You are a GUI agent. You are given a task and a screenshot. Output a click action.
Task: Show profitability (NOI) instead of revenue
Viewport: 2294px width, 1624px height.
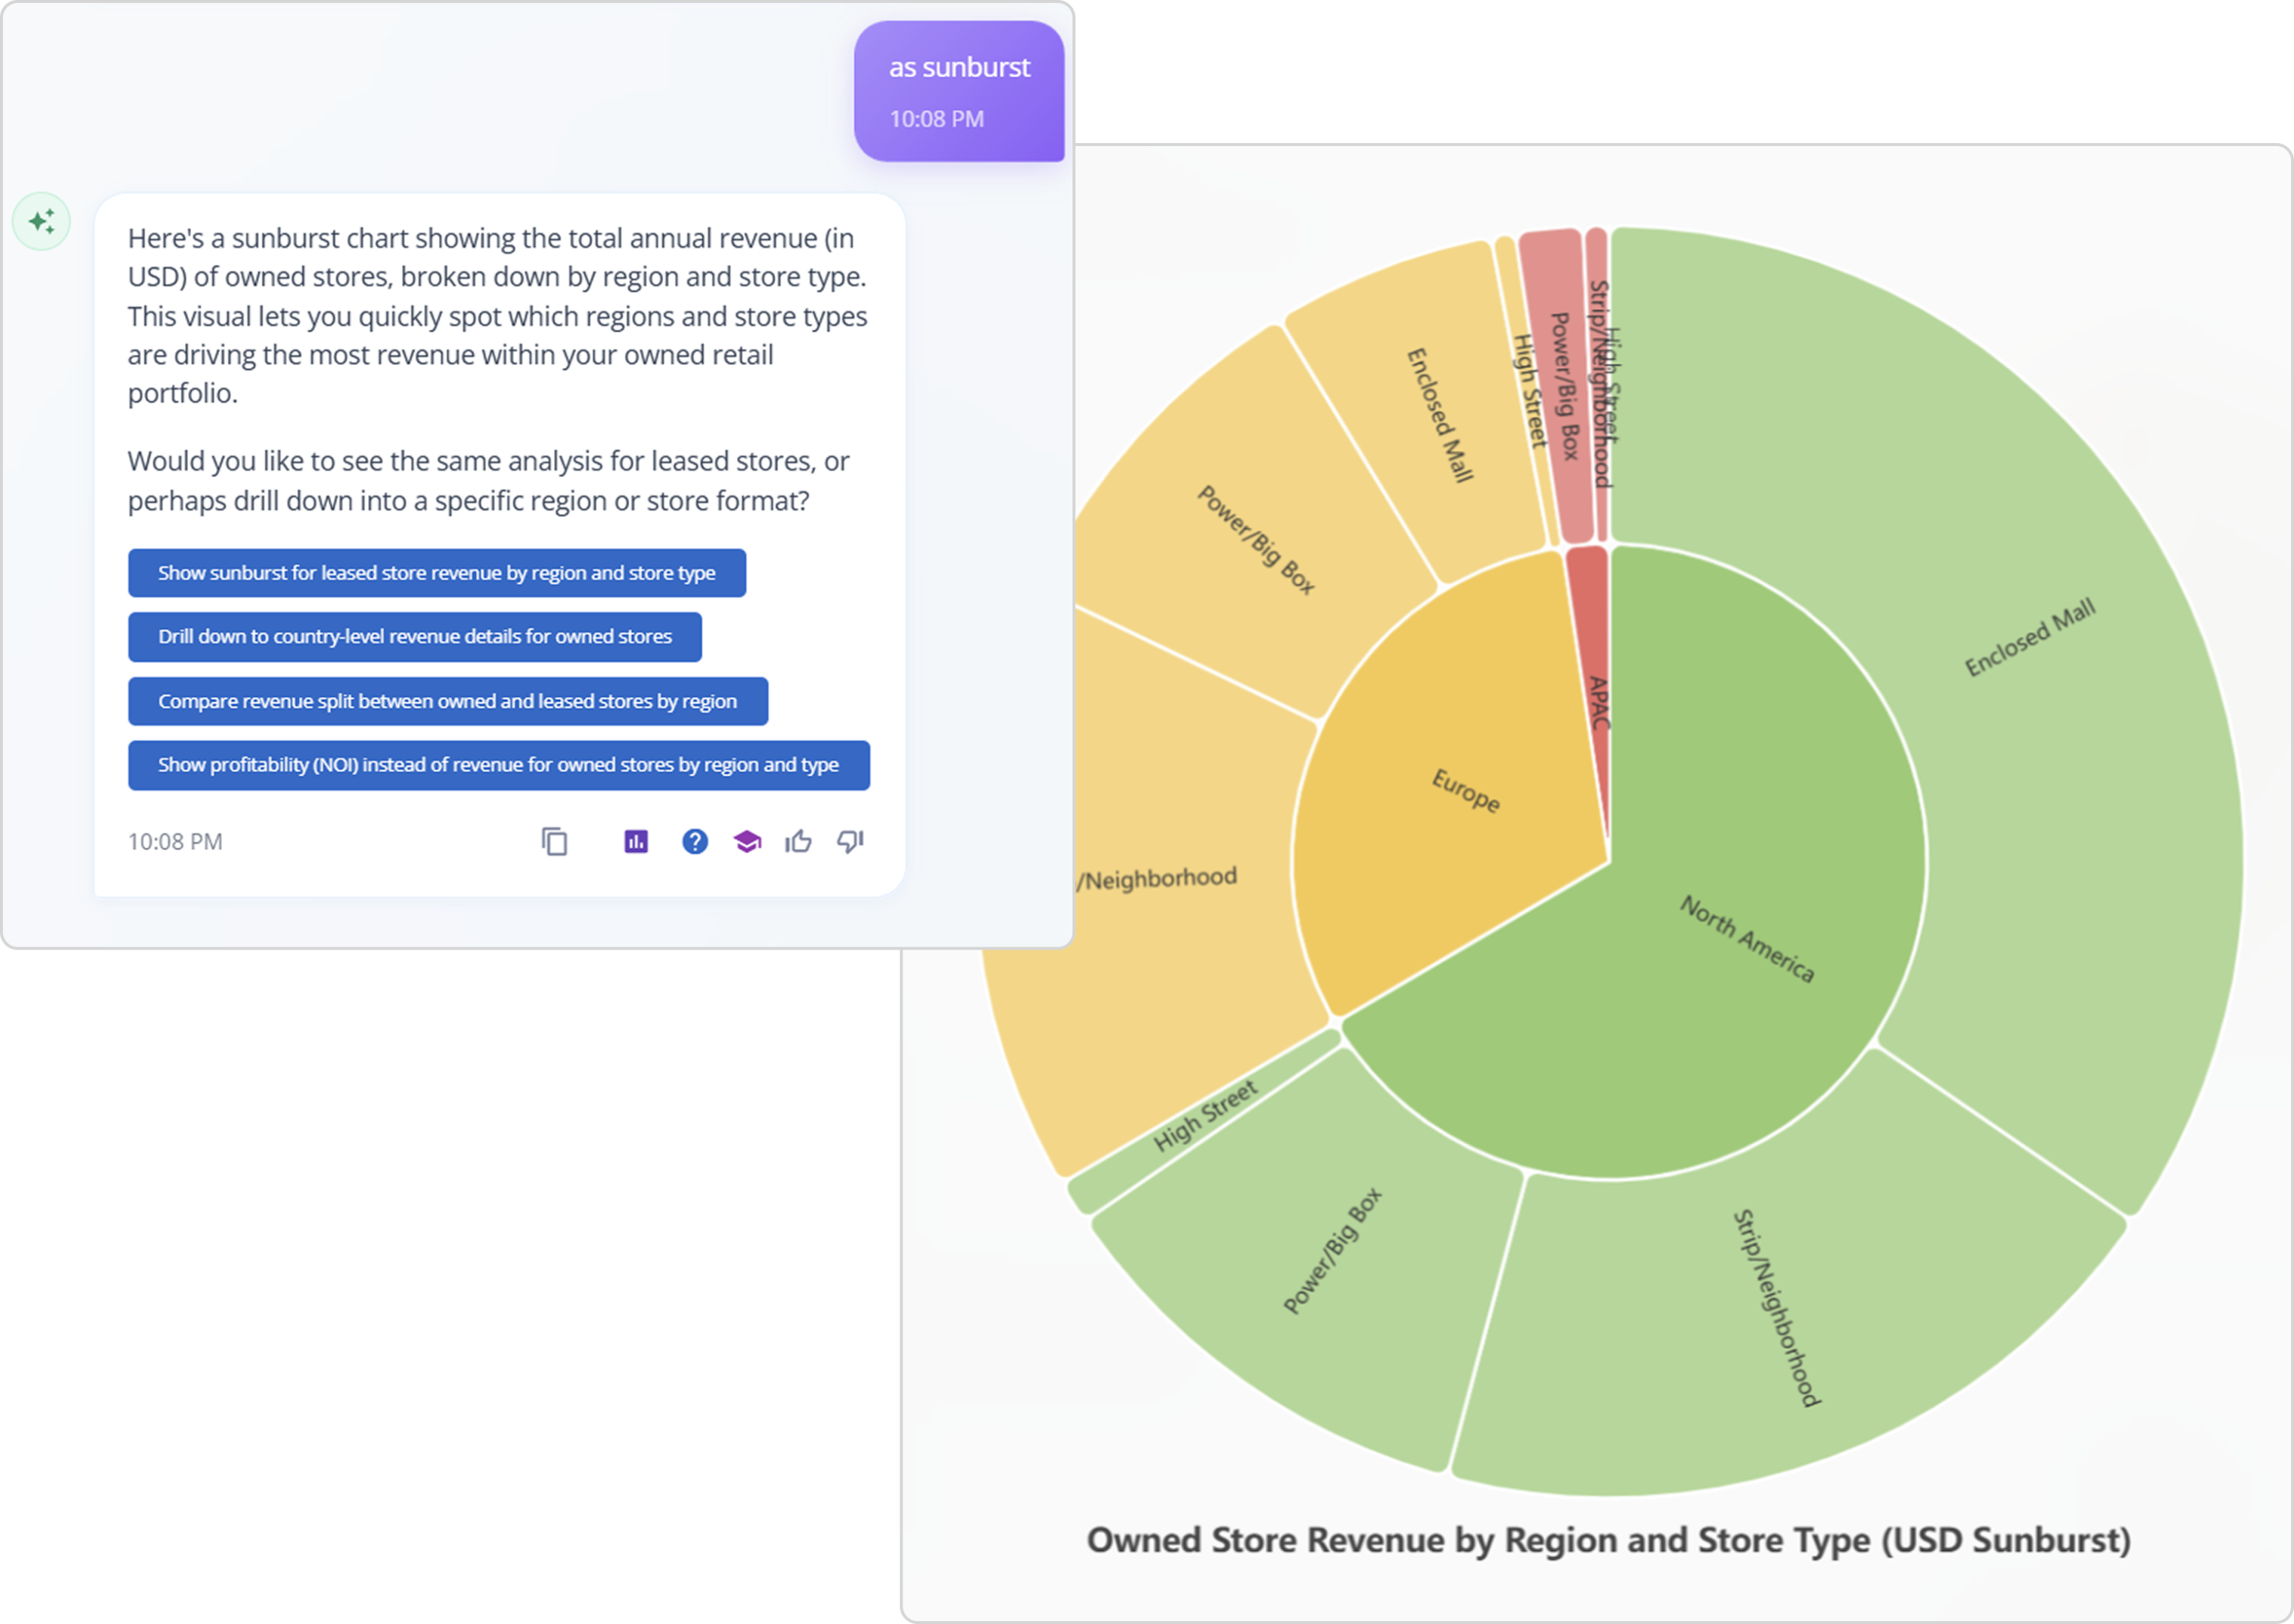point(498,765)
